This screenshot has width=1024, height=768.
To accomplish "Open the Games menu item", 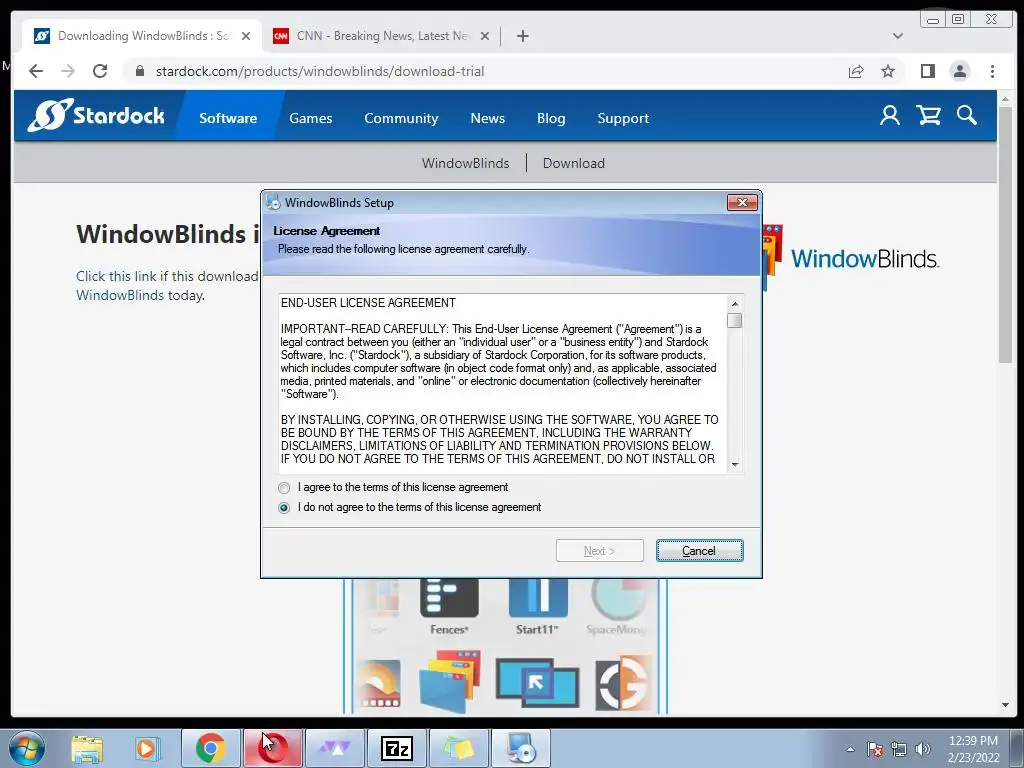I will [311, 118].
